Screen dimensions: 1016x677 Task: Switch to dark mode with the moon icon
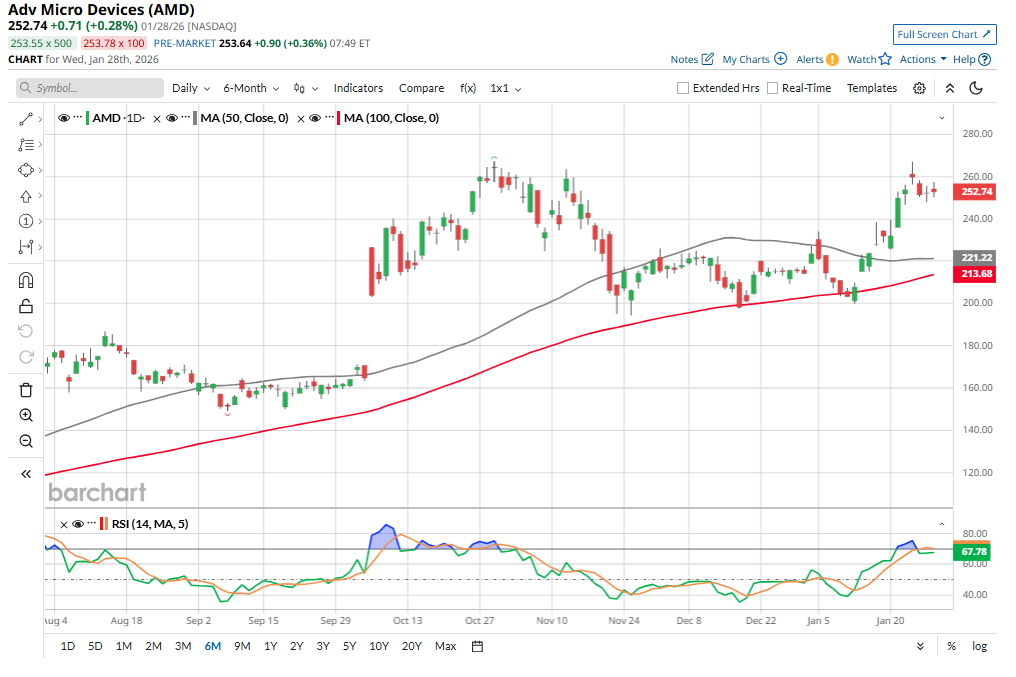click(977, 88)
